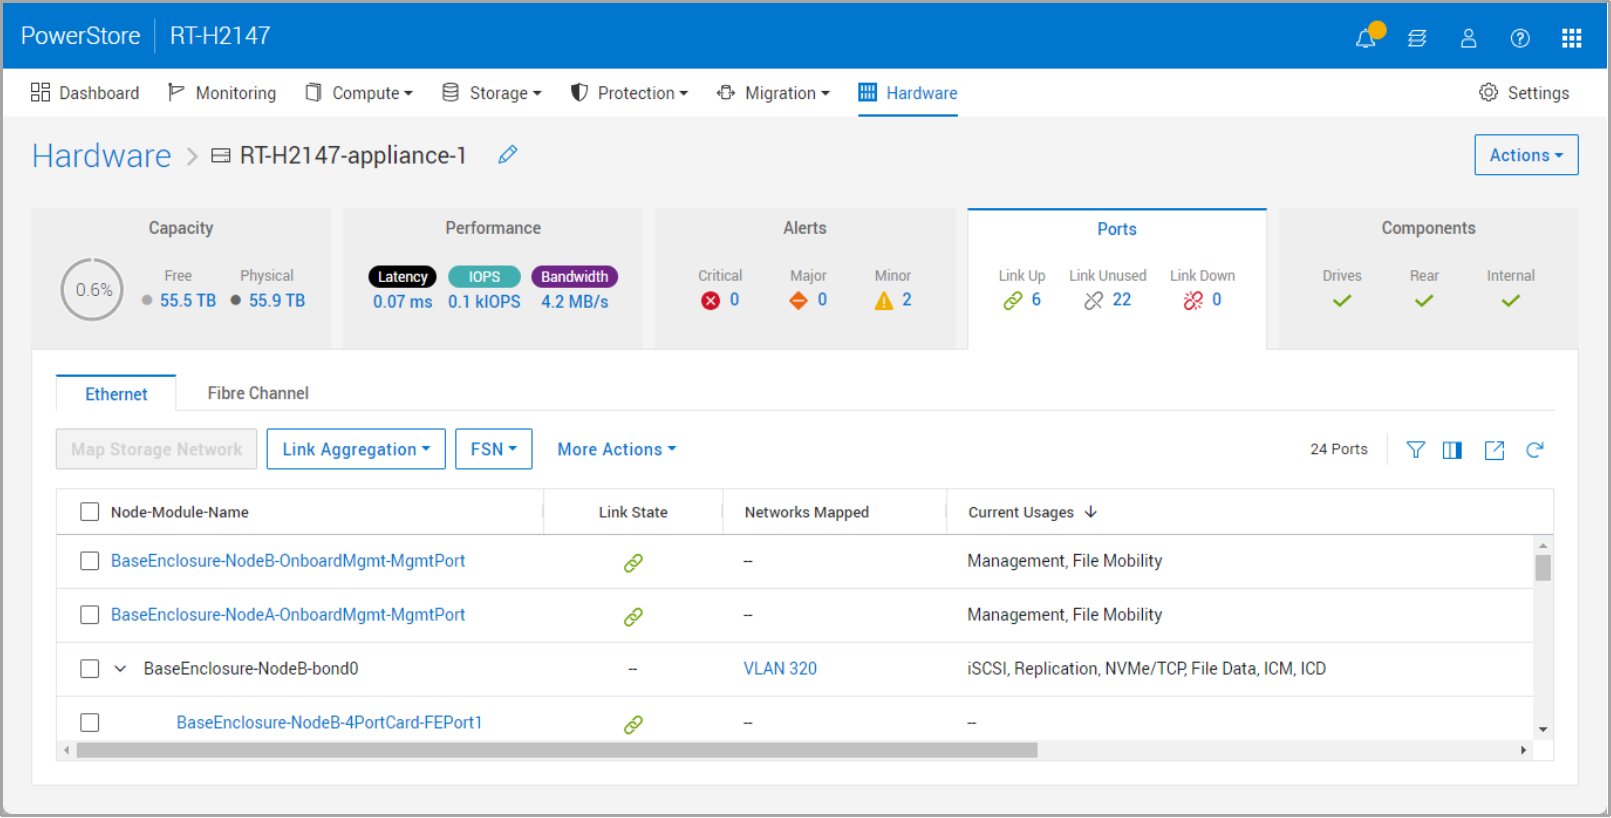Open the Storage dropdown menu
Screen dimensions: 1611x818
click(492, 93)
